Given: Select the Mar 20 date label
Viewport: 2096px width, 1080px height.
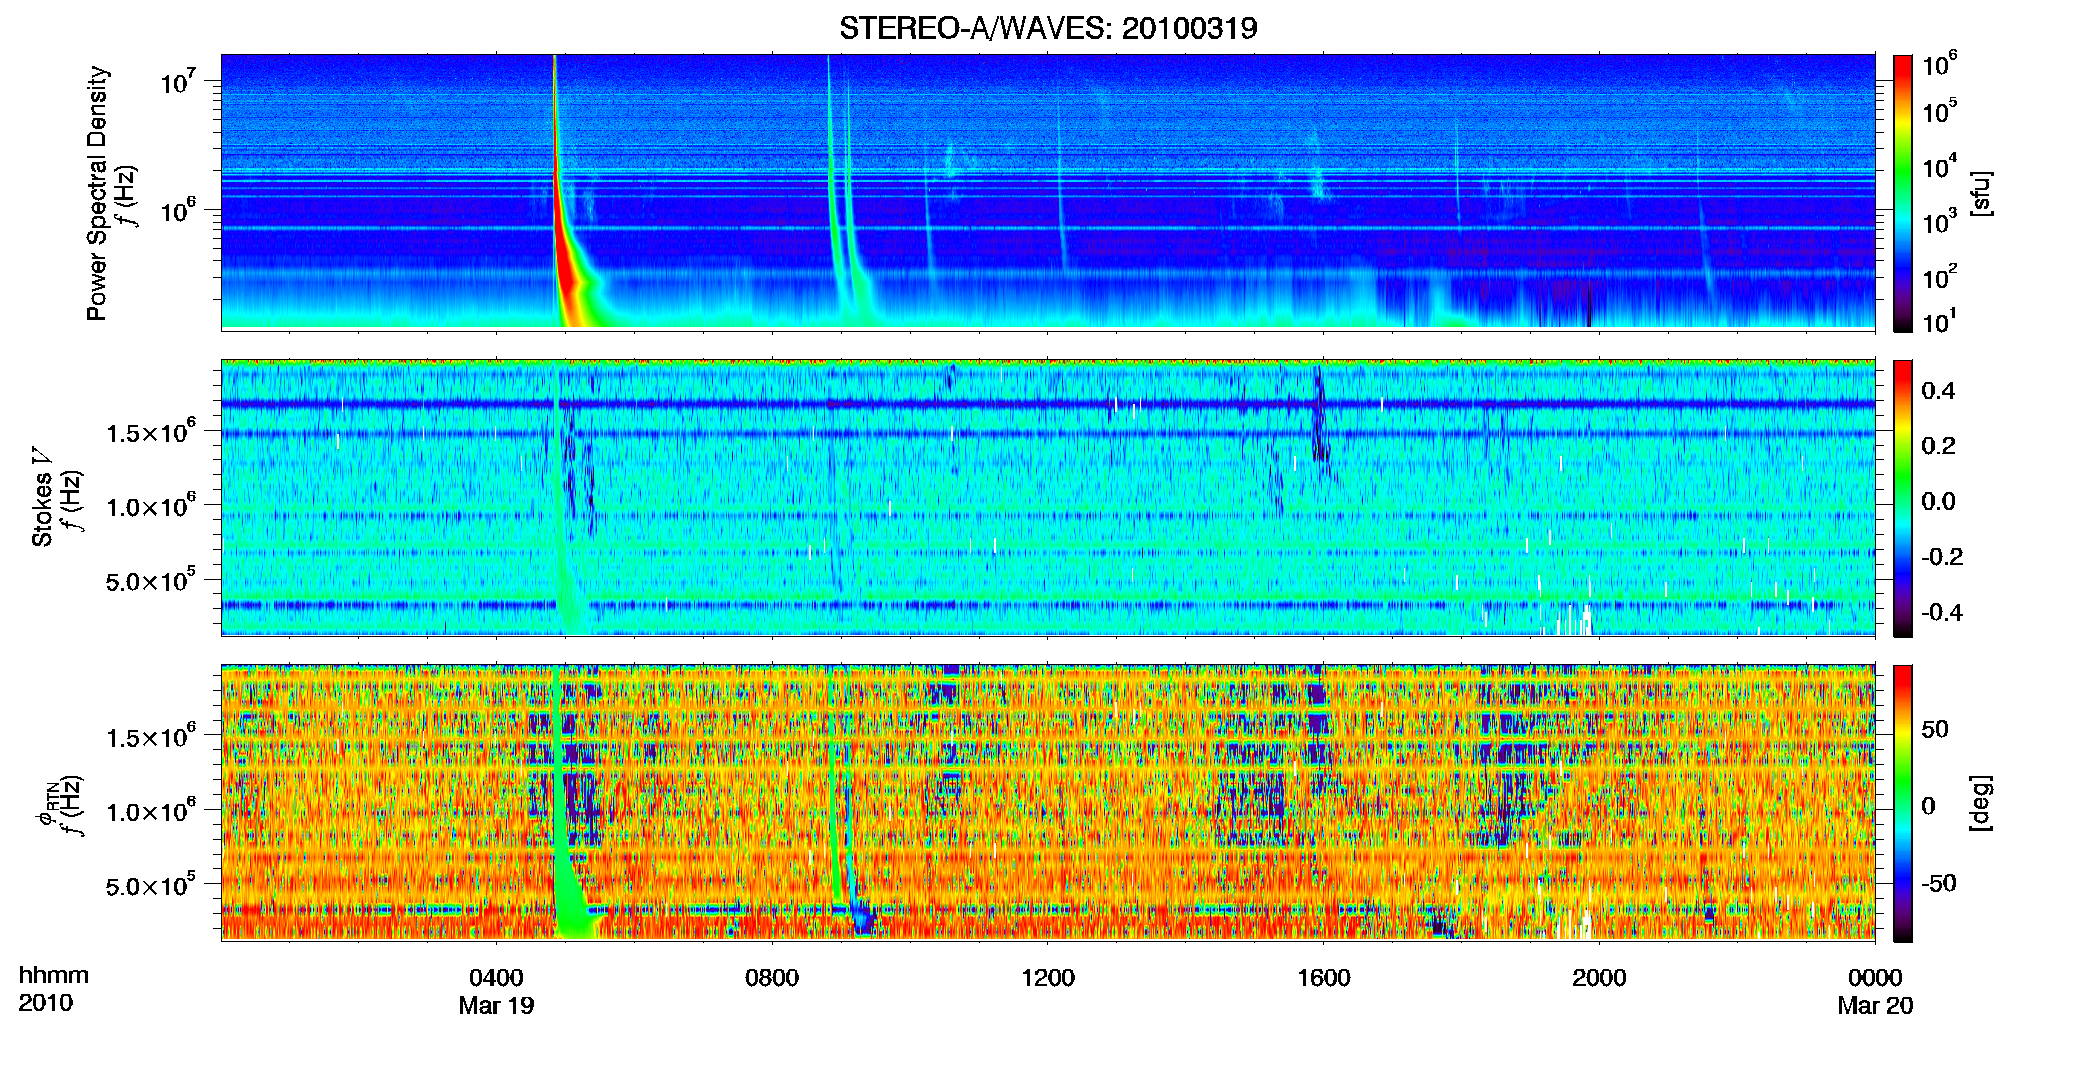Looking at the screenshot, I should coord(1875,1005).
